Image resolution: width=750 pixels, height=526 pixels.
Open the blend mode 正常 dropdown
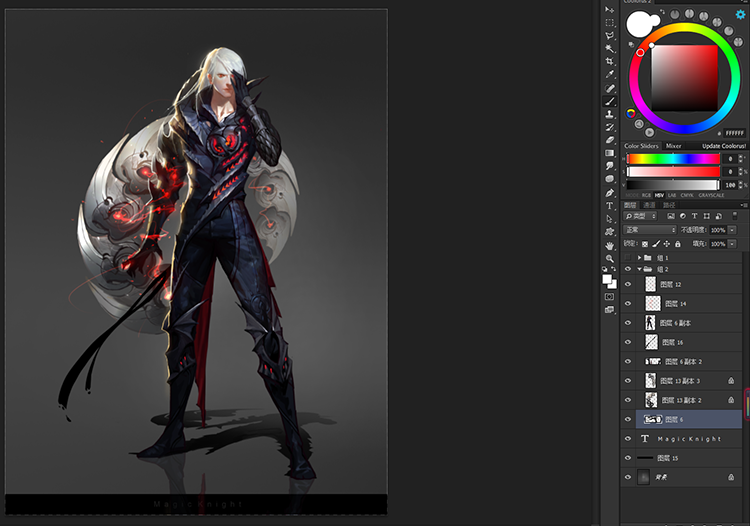point(649,230)
